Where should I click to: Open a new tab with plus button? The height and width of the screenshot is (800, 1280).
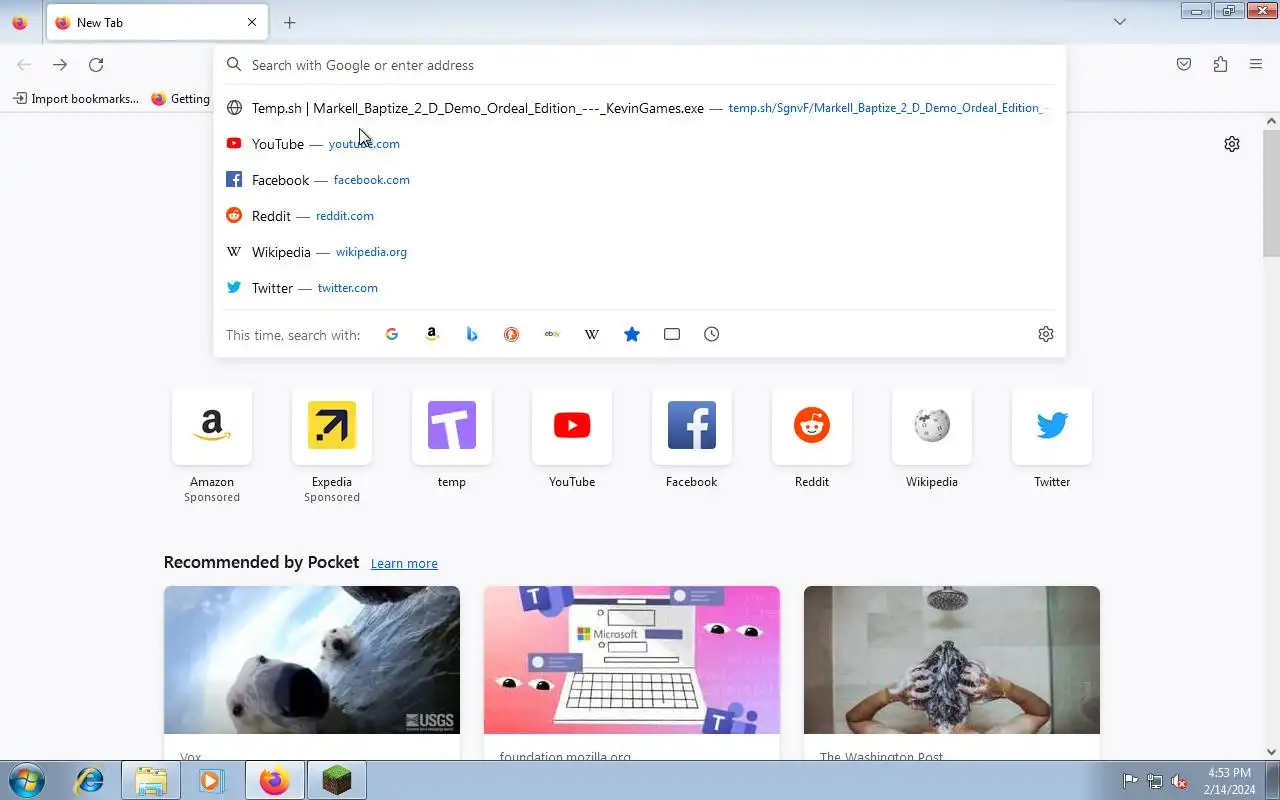pyautogui.click(x=289, y=22)
